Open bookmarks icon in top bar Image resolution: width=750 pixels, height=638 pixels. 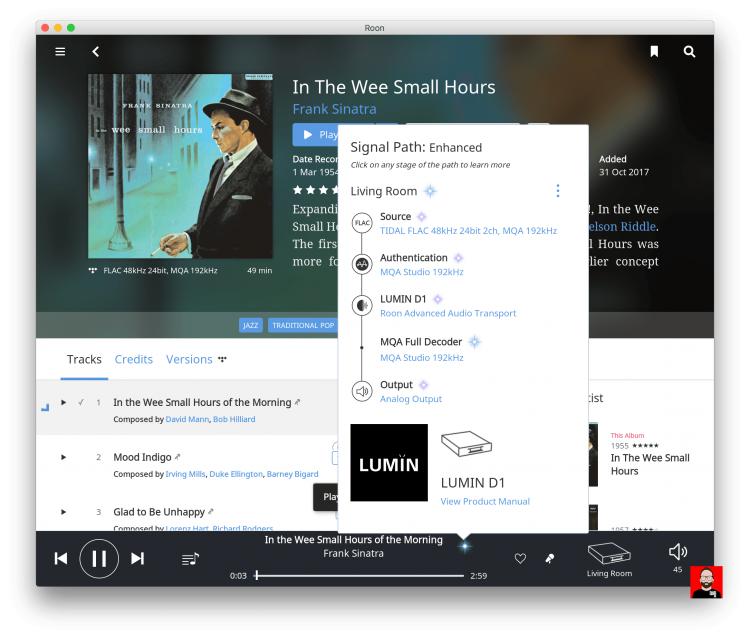tap(654, 52)
